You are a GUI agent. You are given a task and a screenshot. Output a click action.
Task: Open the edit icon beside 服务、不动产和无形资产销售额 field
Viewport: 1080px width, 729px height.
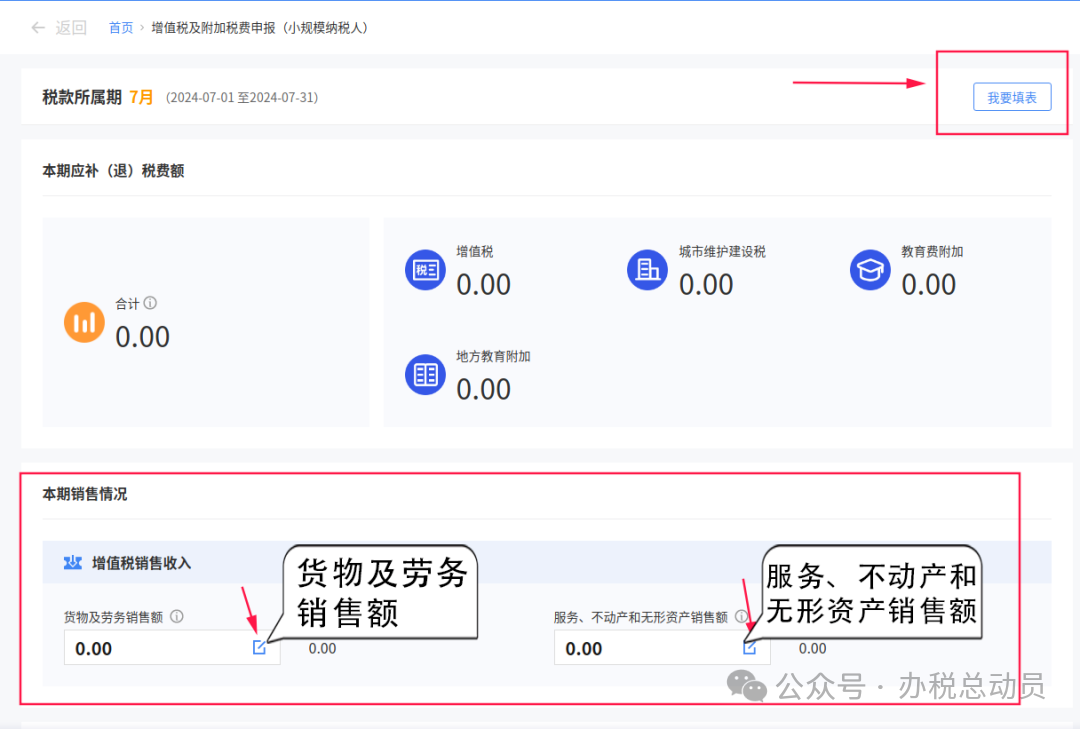click(749, 647)
